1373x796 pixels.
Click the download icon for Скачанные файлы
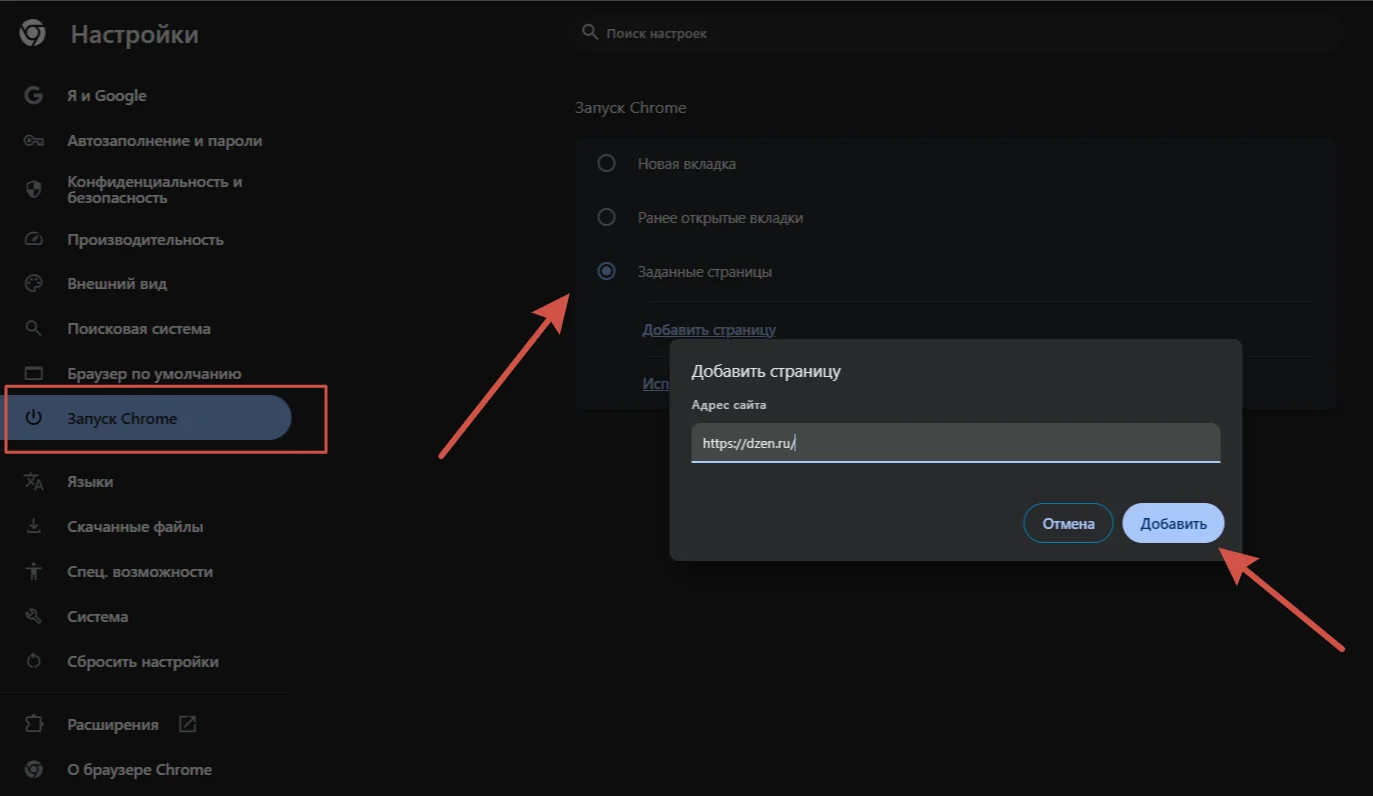pos(34,526)
